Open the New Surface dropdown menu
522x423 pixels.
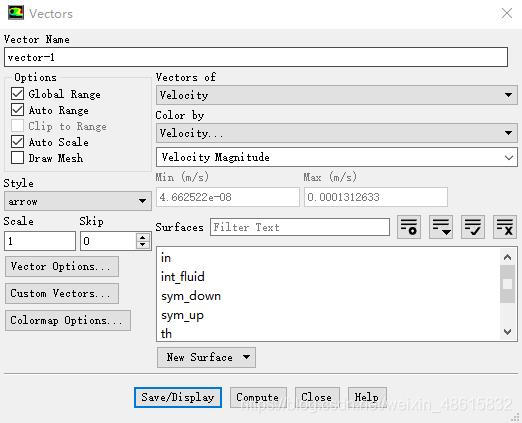point(206,357)
